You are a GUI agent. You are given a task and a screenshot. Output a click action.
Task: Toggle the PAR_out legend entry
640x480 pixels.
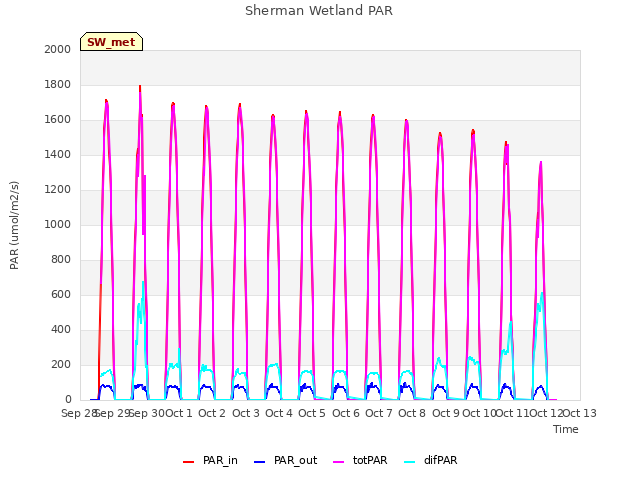[285, 460]
